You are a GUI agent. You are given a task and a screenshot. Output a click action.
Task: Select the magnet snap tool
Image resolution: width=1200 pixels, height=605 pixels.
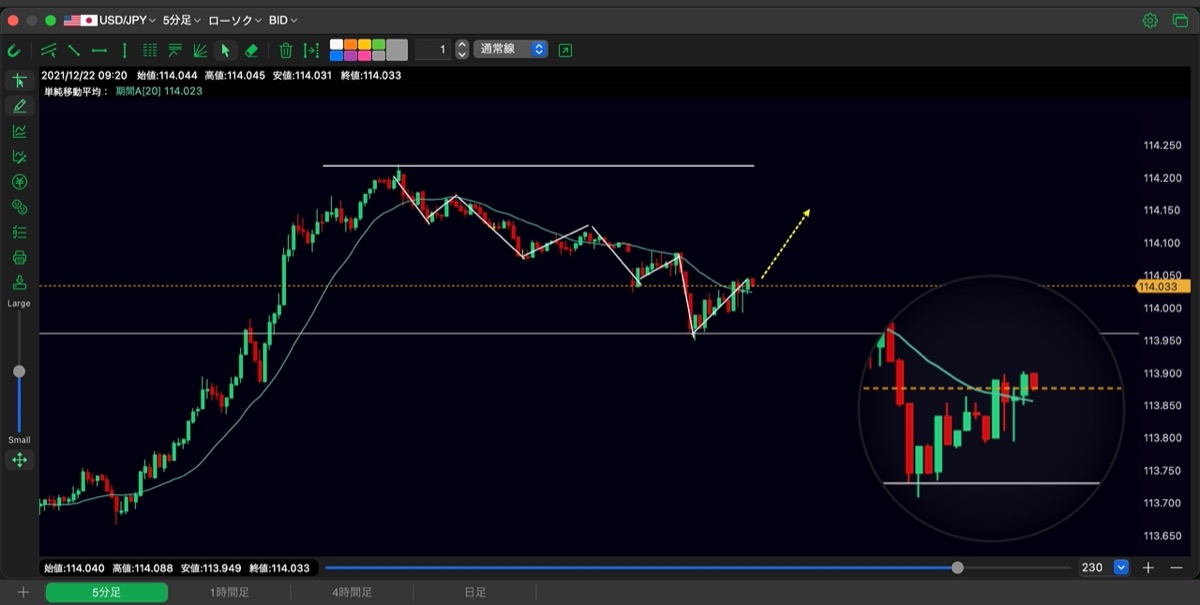14,50
